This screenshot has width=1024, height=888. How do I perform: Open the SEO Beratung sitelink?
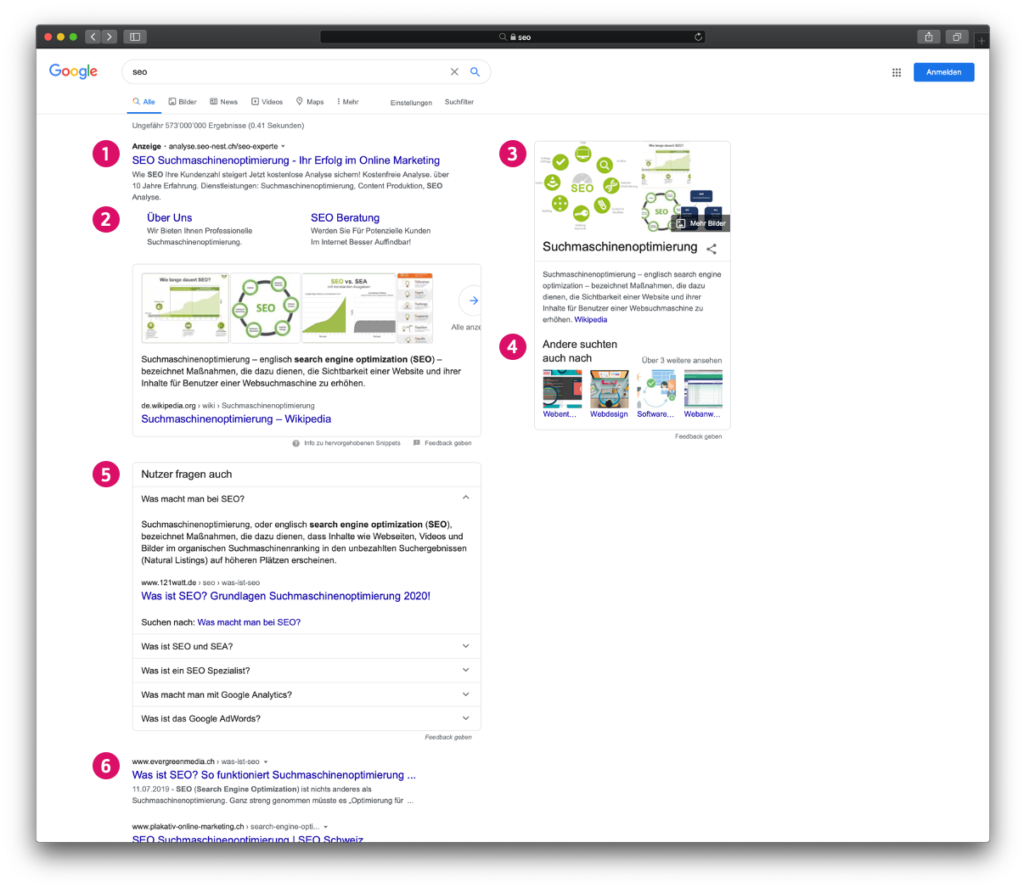click(345, 218)
